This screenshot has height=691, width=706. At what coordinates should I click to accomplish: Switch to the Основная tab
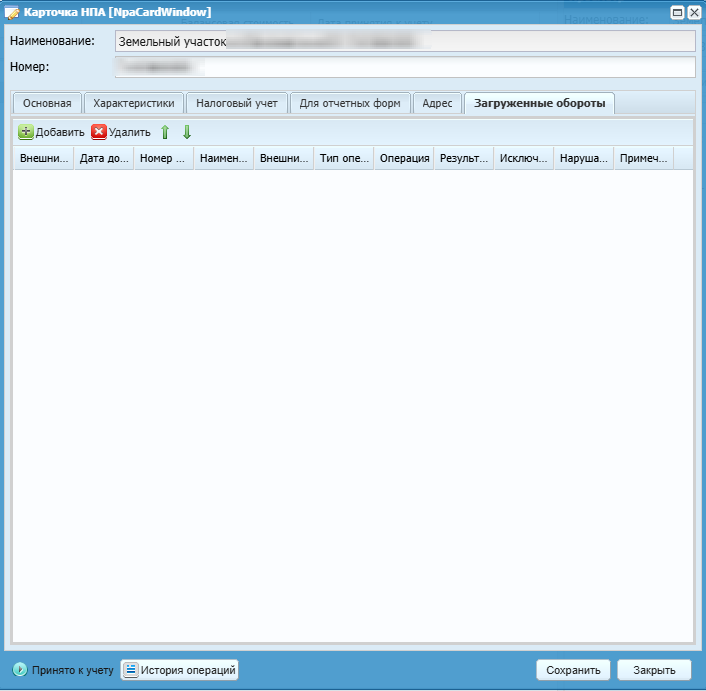(x=47, y=103)
